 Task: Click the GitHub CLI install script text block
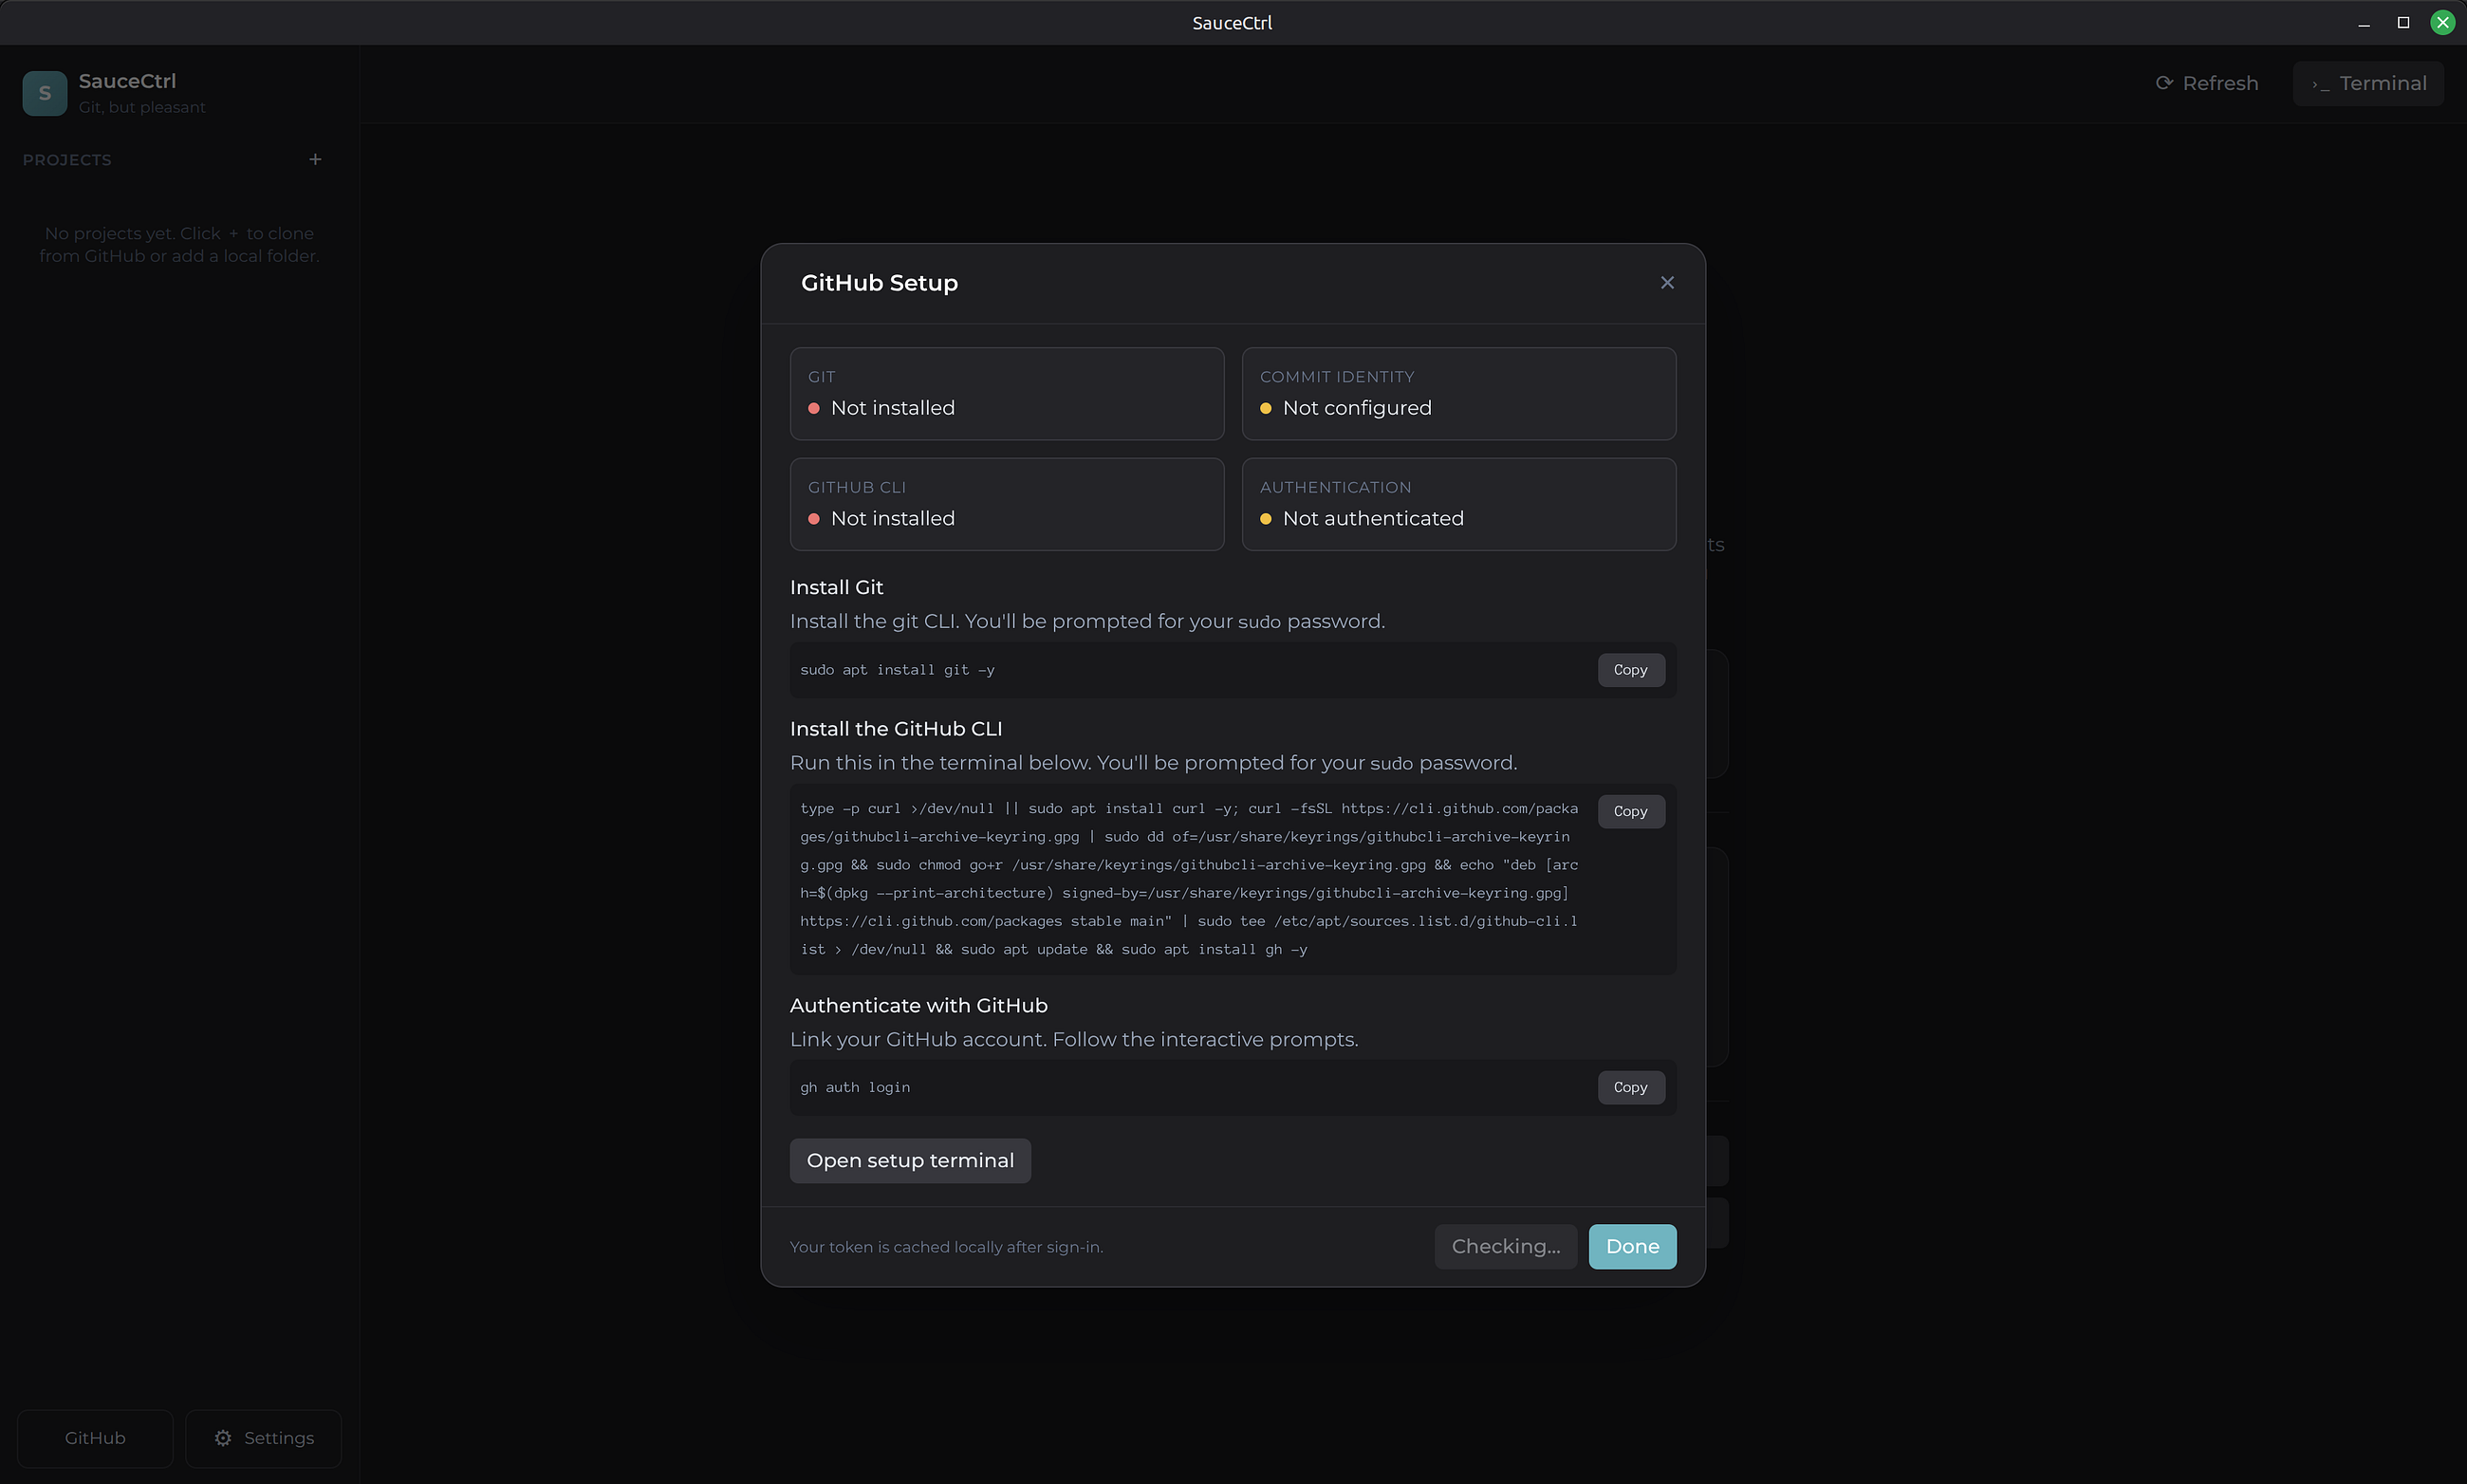1189,879
